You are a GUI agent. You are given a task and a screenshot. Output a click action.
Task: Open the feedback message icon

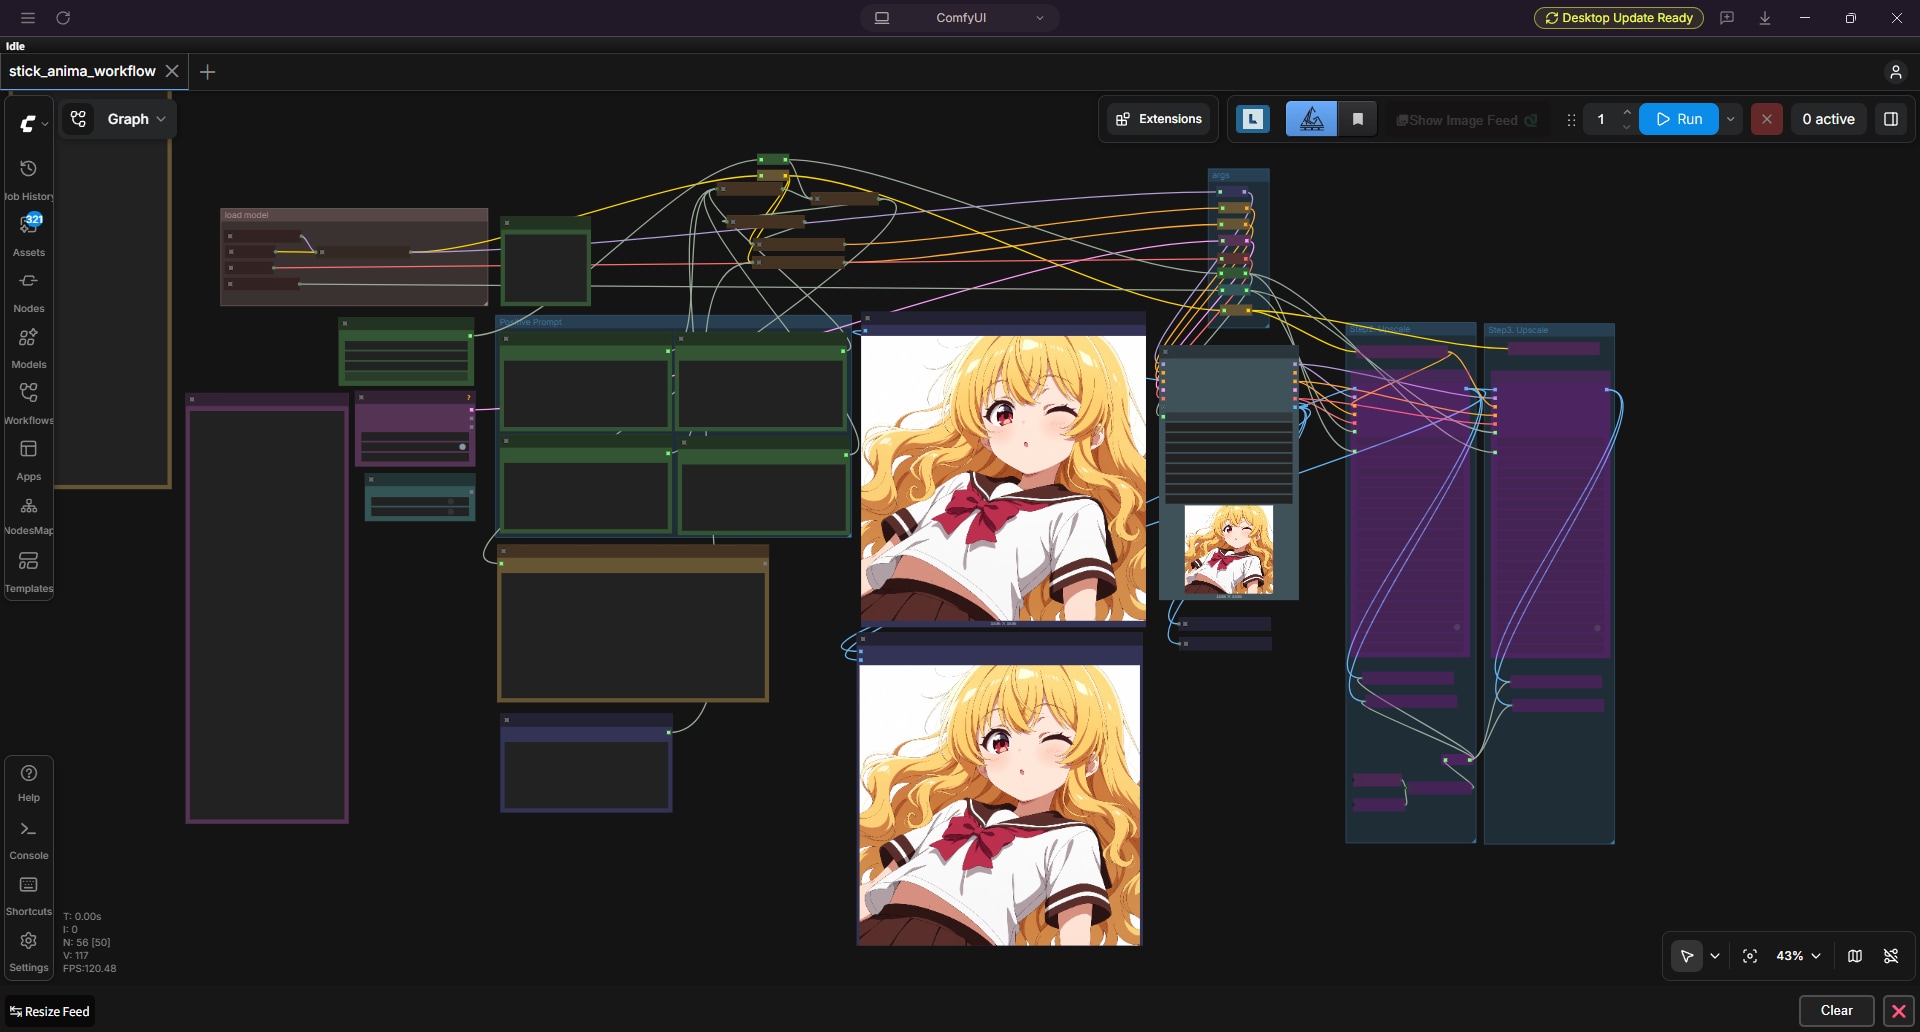(x=1727, y=18)
